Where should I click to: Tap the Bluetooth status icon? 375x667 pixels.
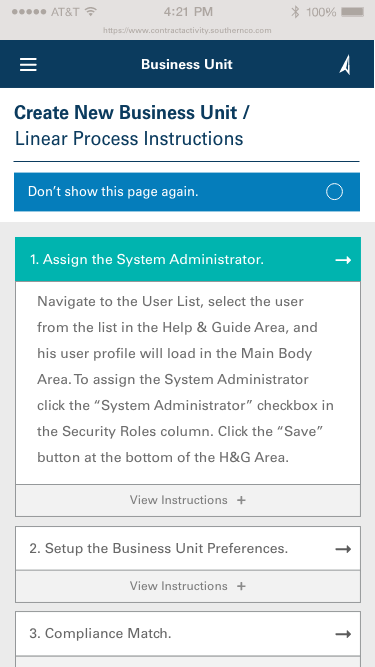coord(295,12)
